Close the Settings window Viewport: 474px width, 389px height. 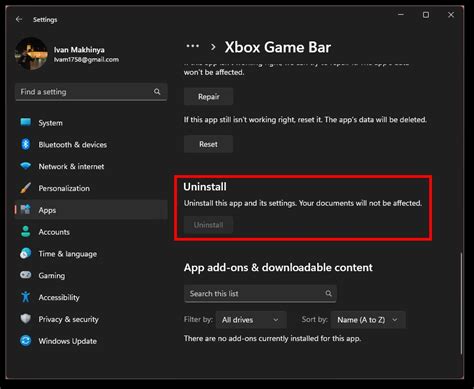coord(451,15)
